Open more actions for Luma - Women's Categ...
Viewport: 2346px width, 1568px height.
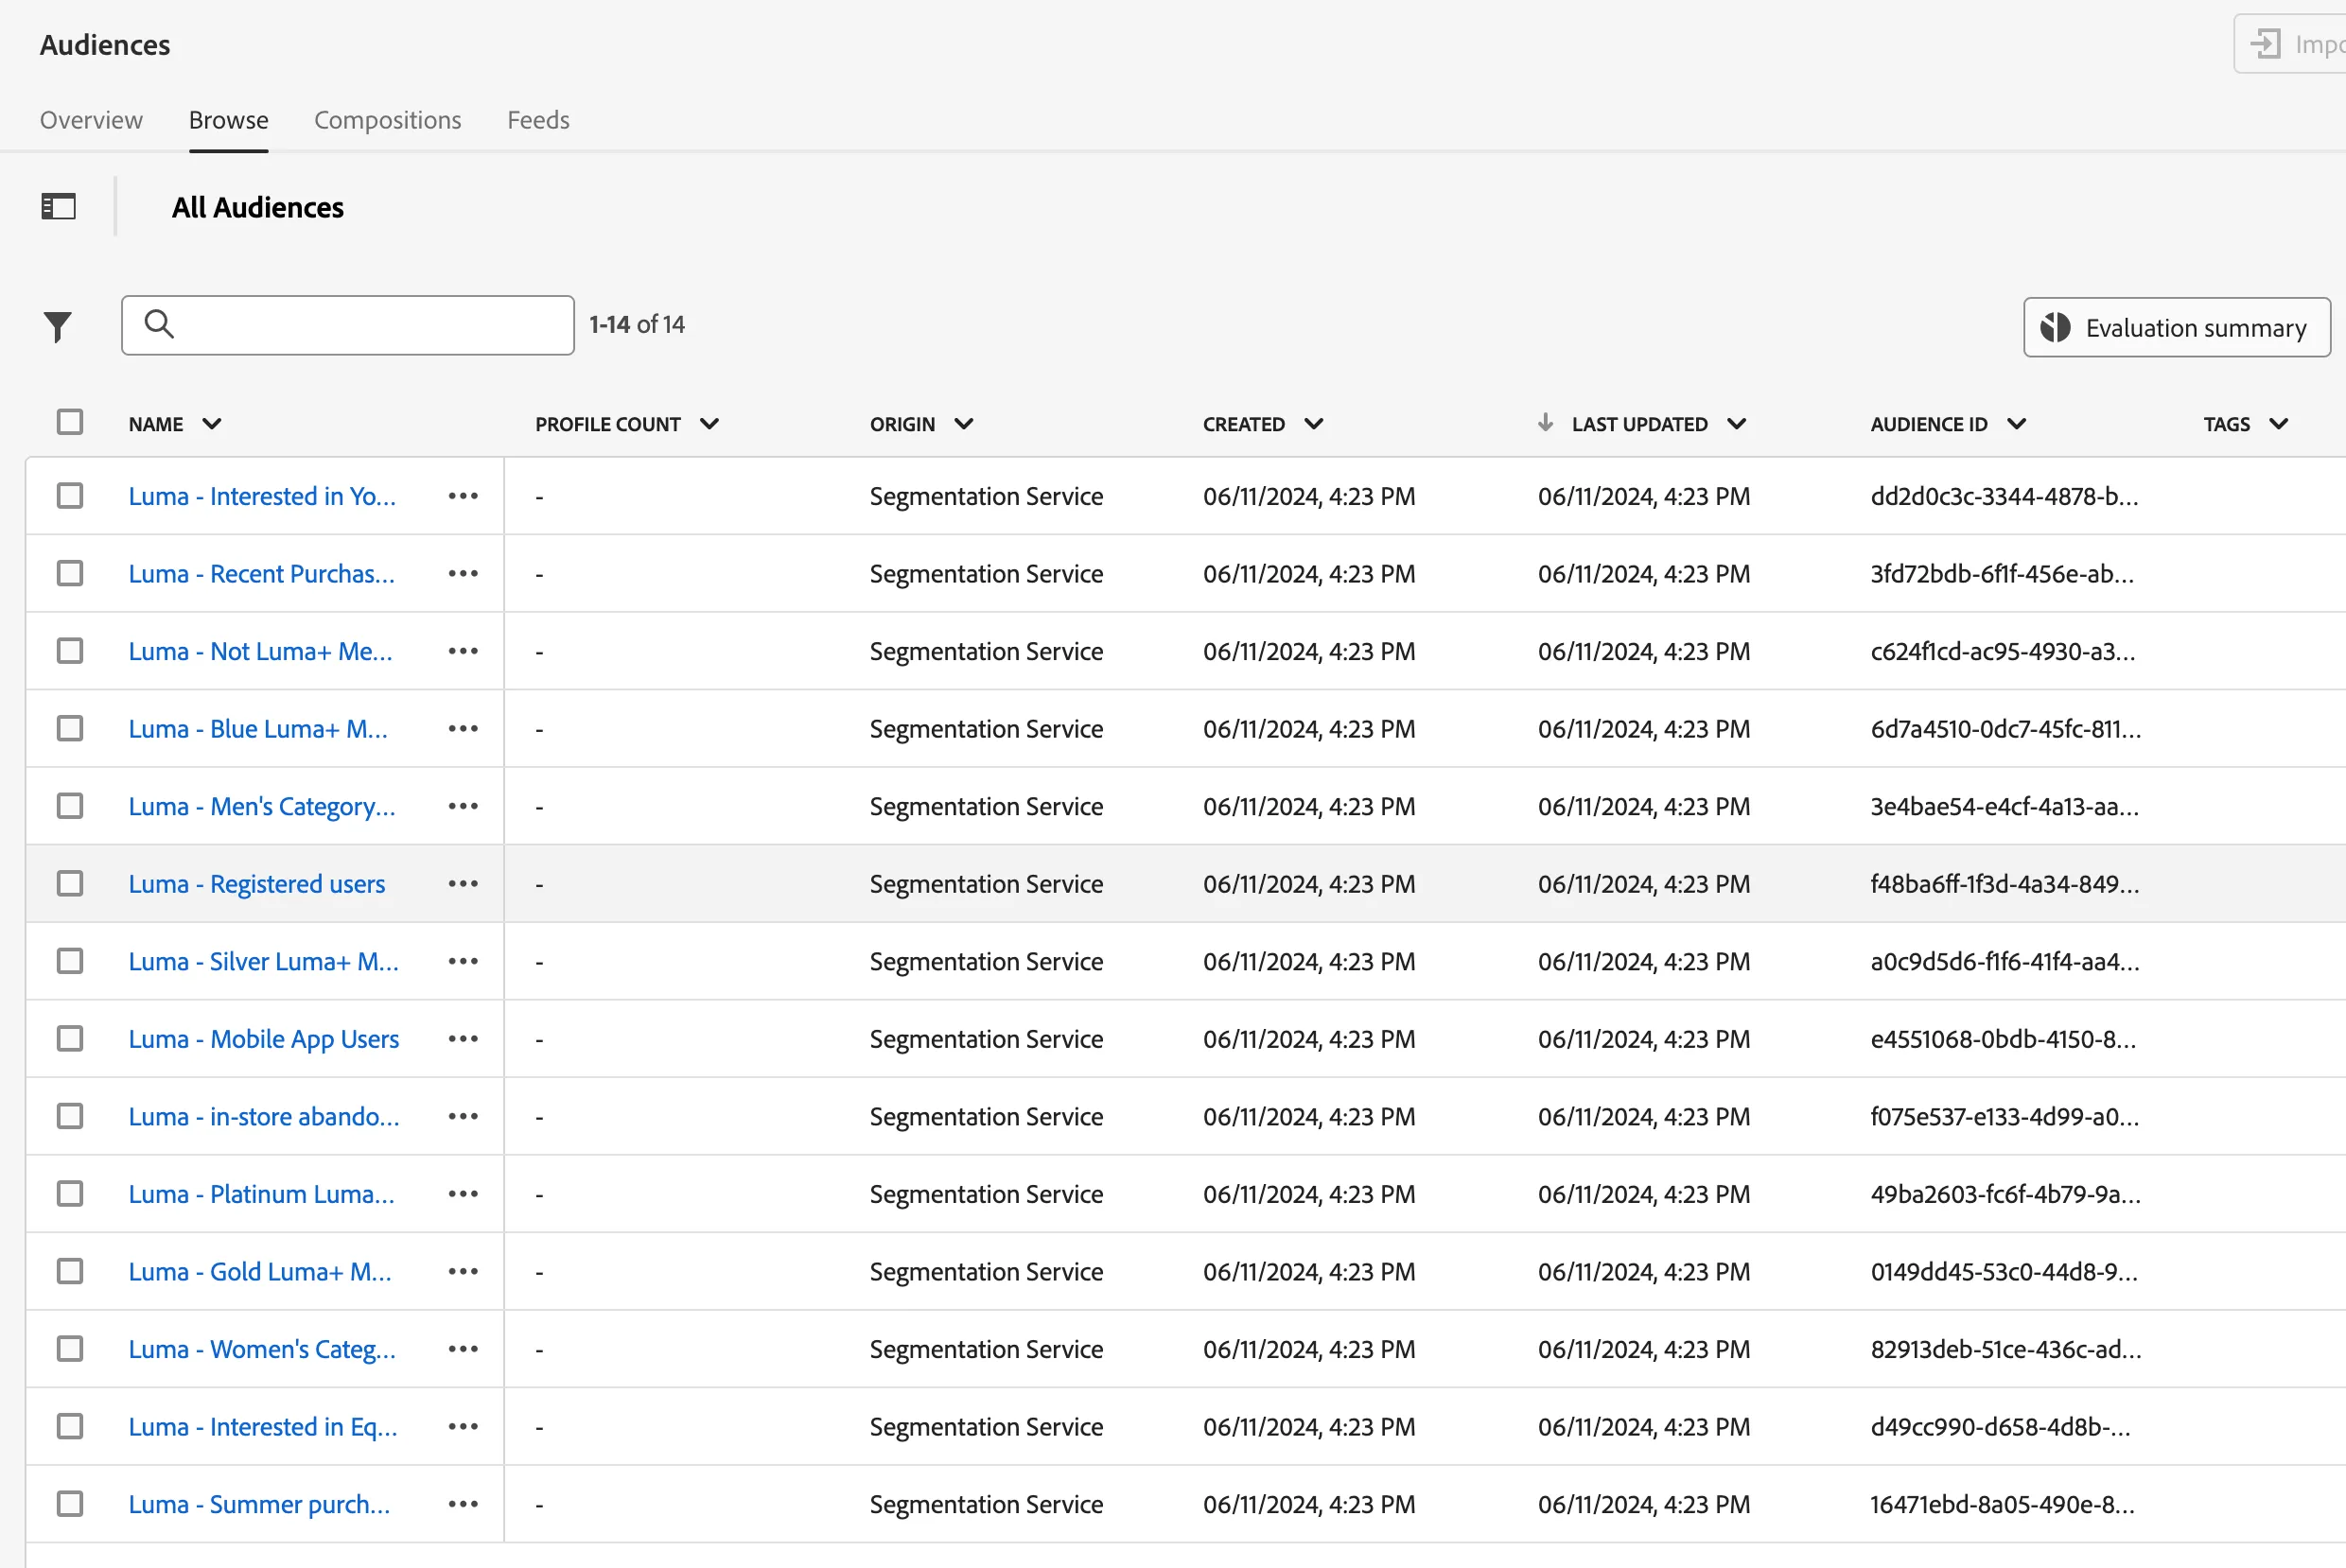coord(463,1349)
